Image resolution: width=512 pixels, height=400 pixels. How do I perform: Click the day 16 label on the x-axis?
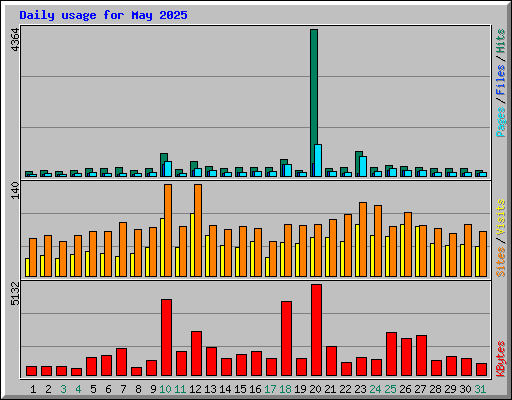pyautogui.click(x=255, y=389)
